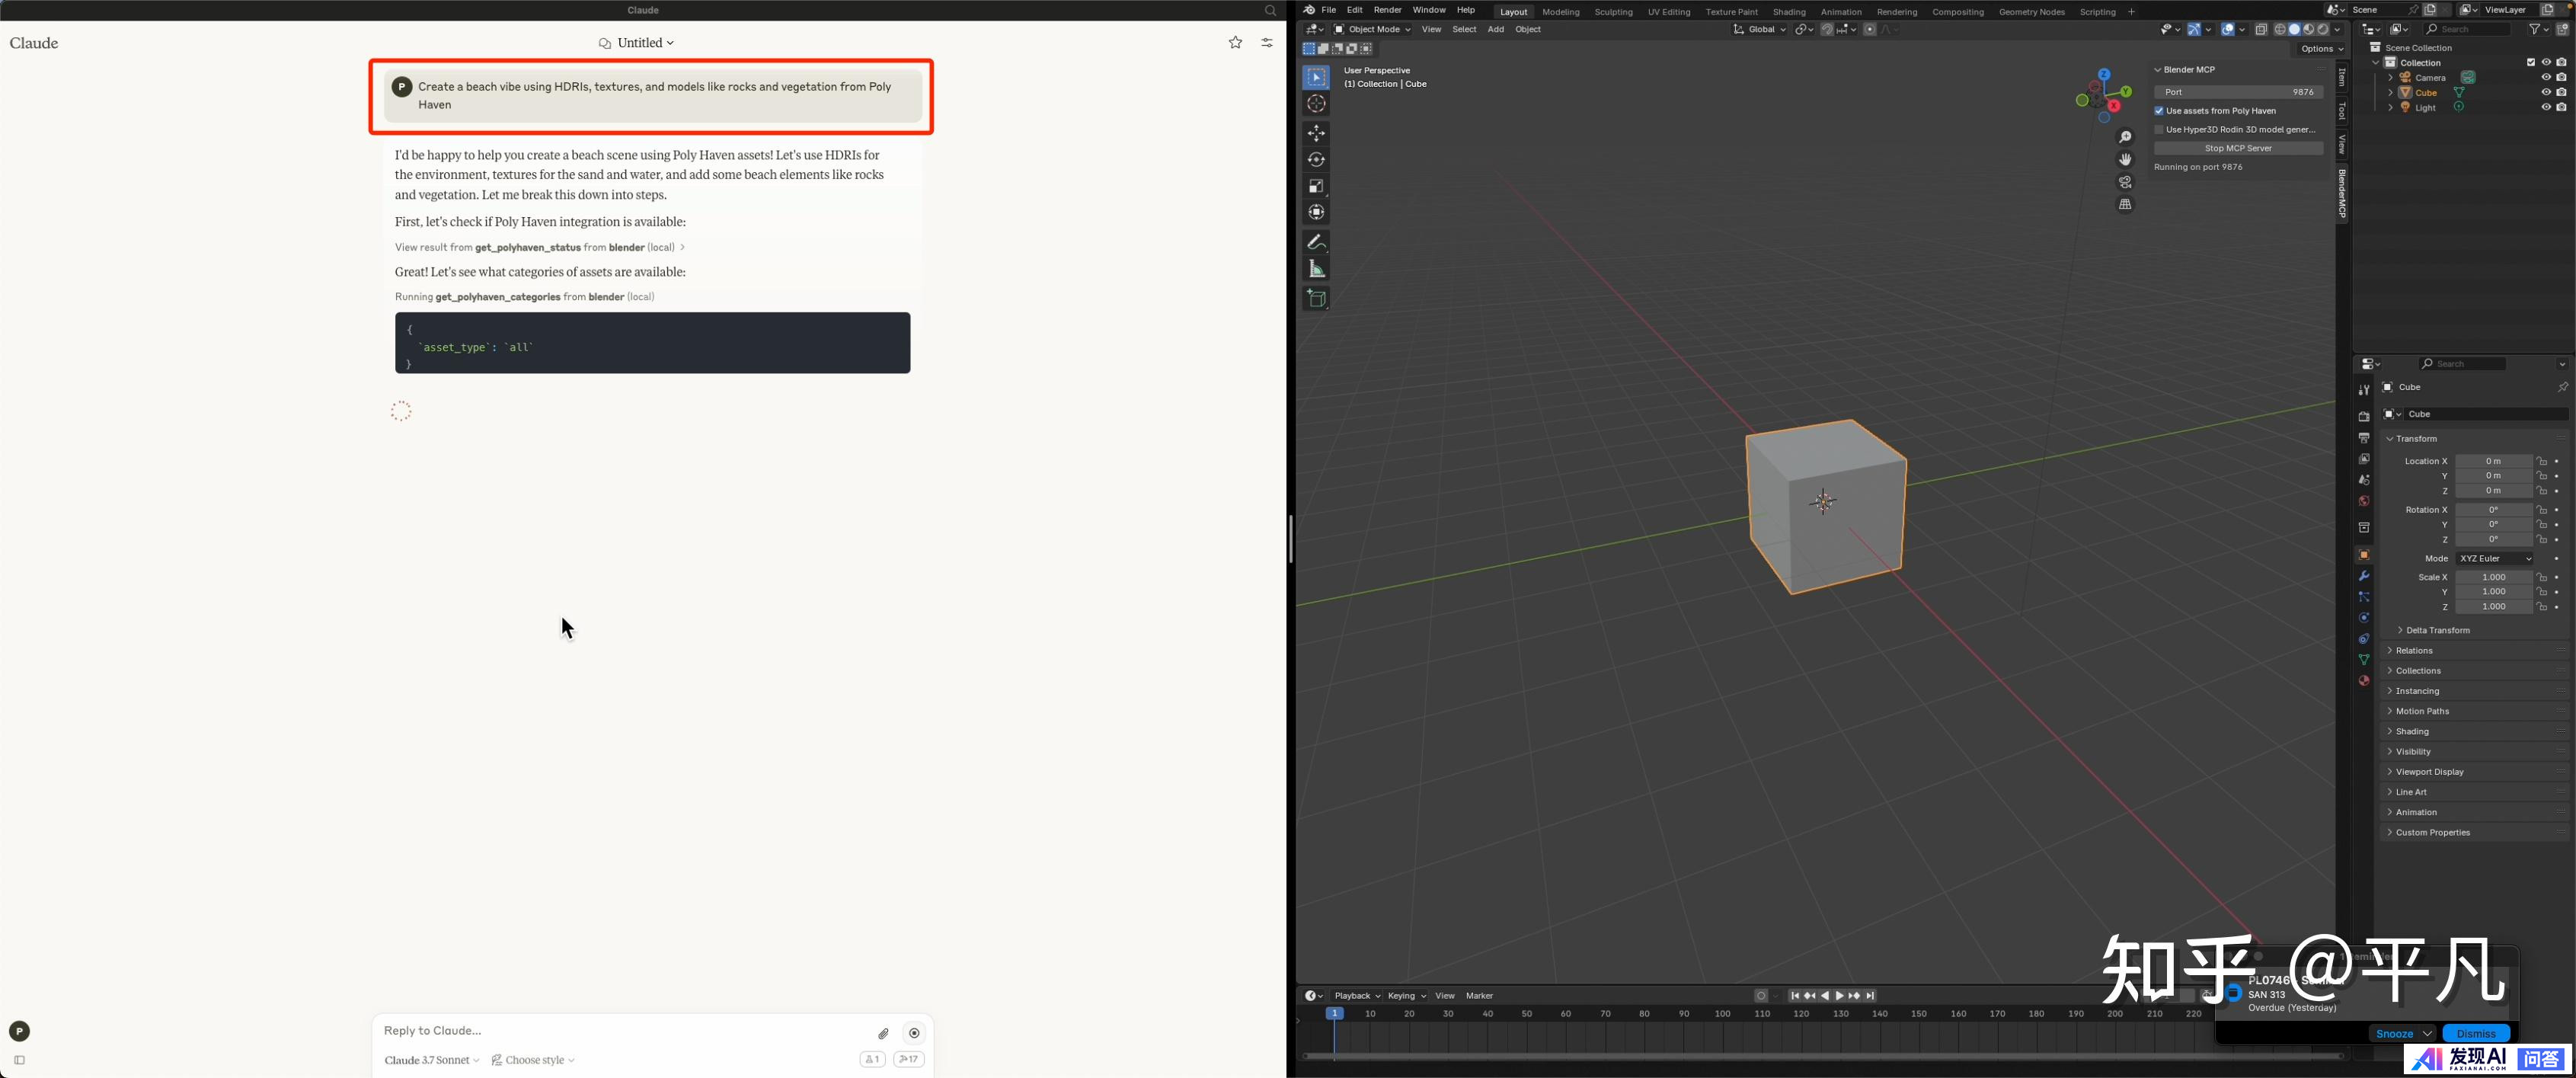The height and width of the screenshot is (1078, 2576).
Task: Click the attach file paperclip icon
Action: pyautogui.click(x=883, y=1033)
